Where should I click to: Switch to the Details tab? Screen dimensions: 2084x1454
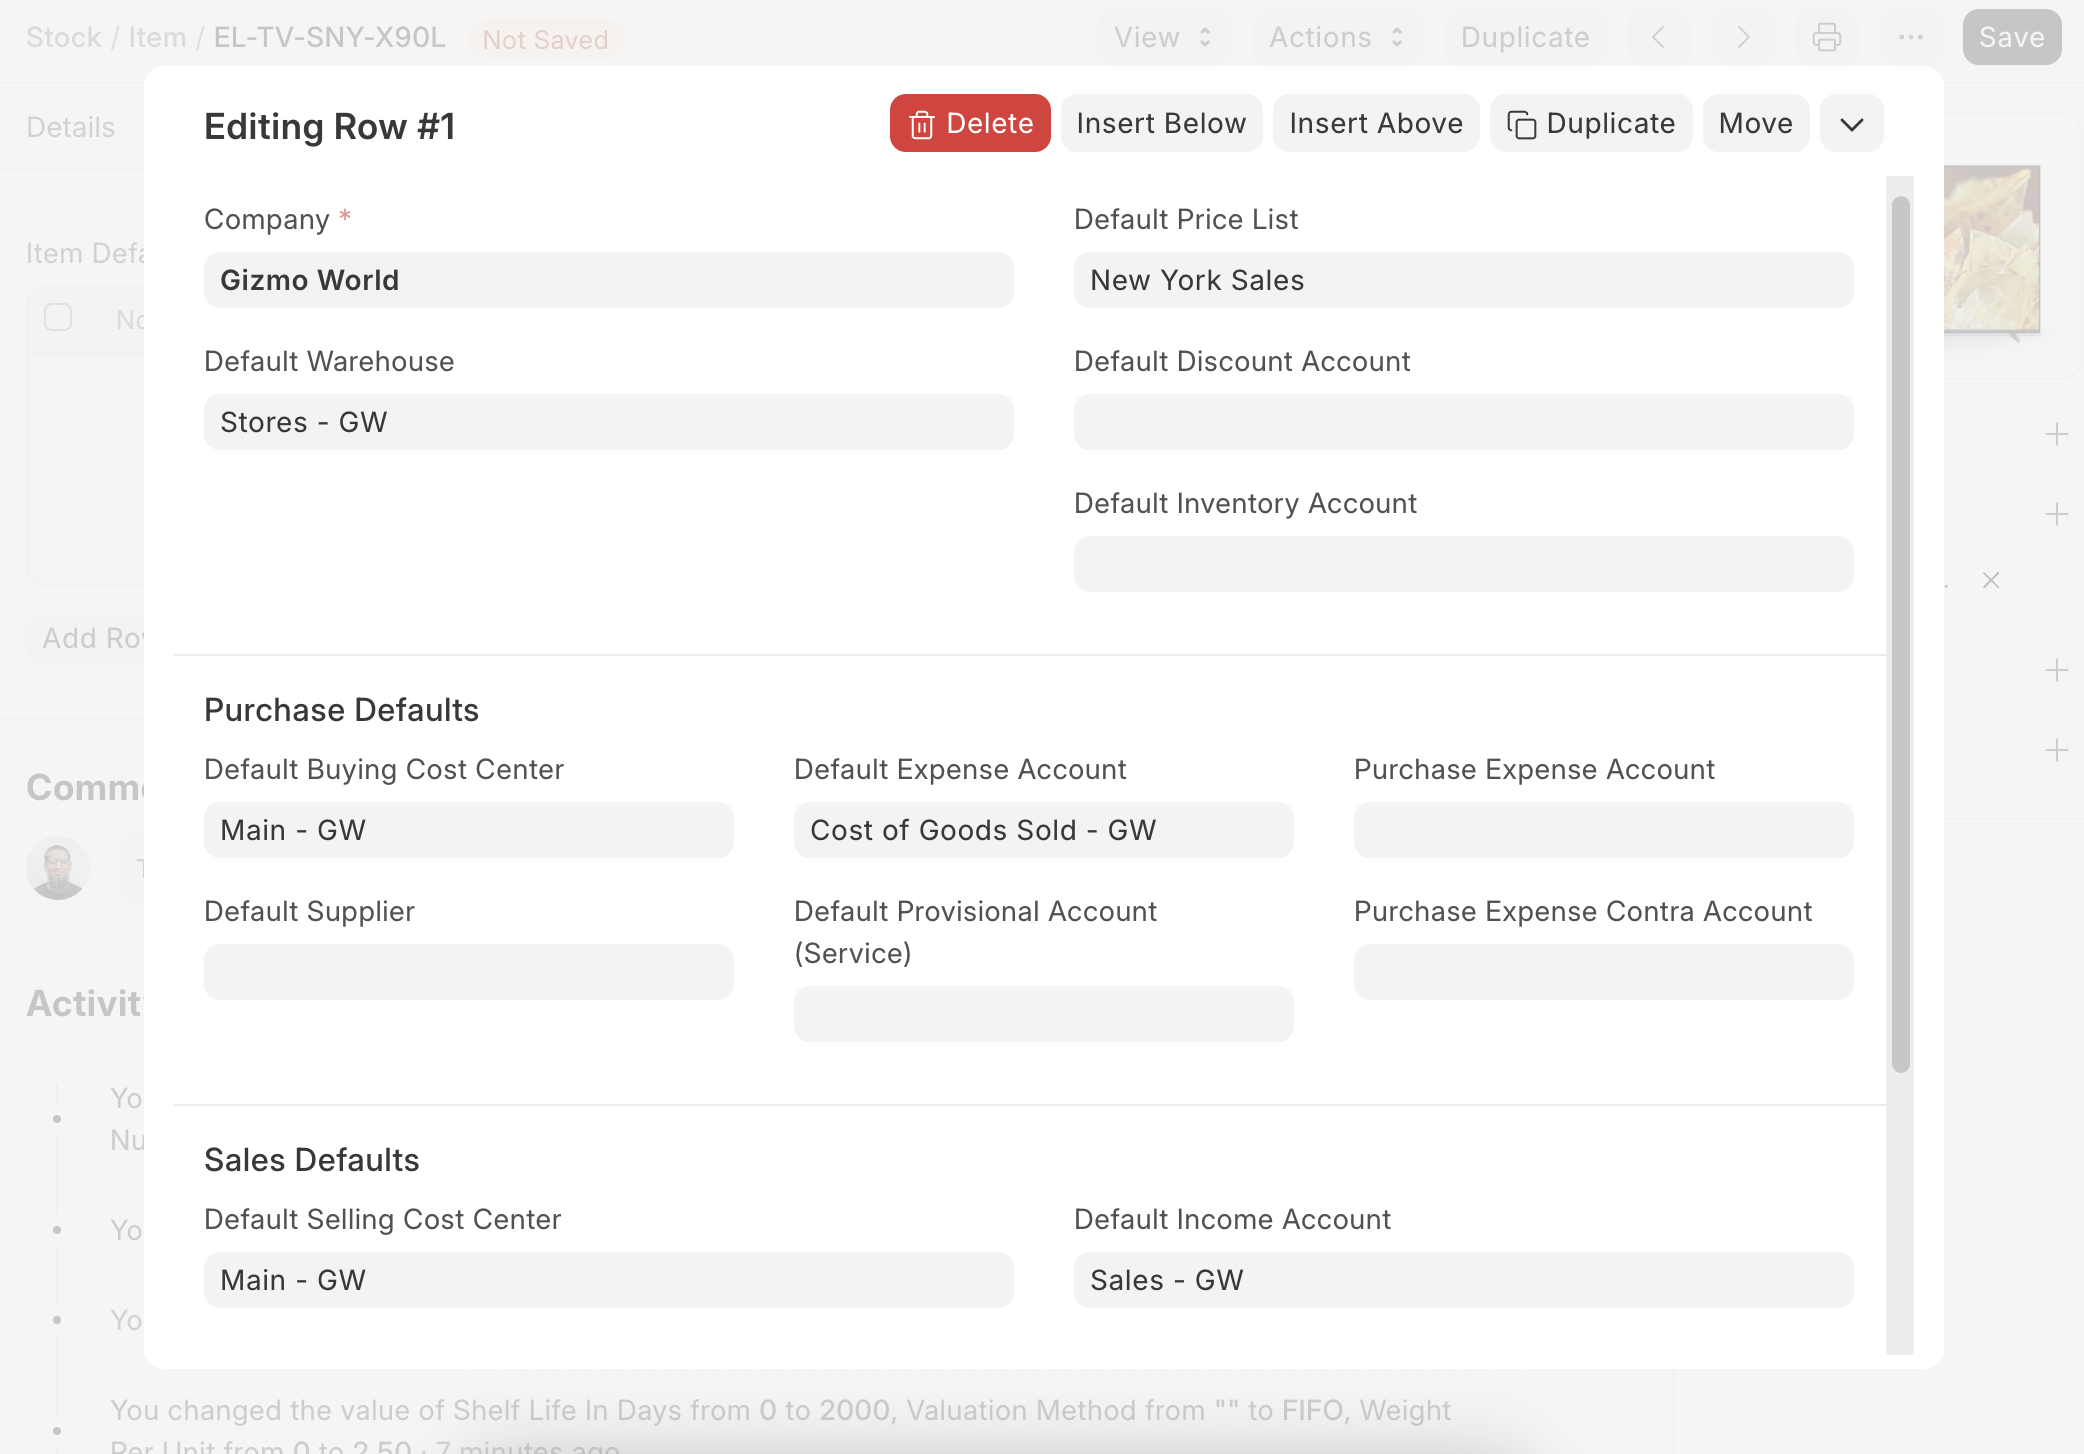click(x=70, y=127)
